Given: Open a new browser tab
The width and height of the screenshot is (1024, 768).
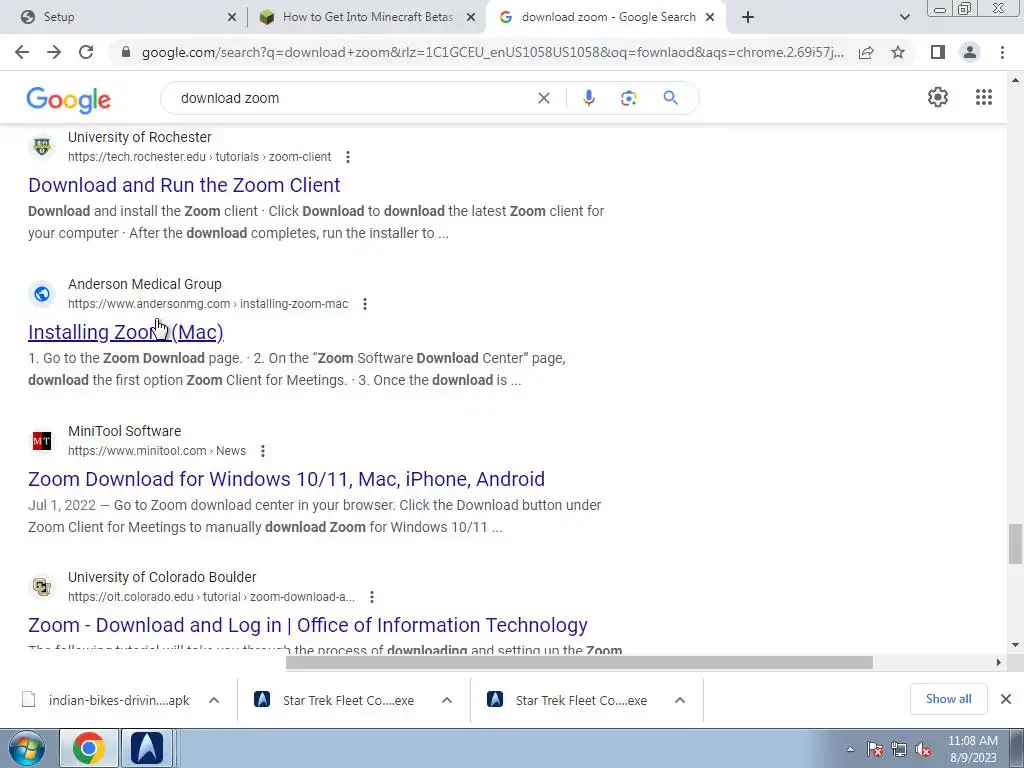Looking at the screenshot, I should [748, 17].
